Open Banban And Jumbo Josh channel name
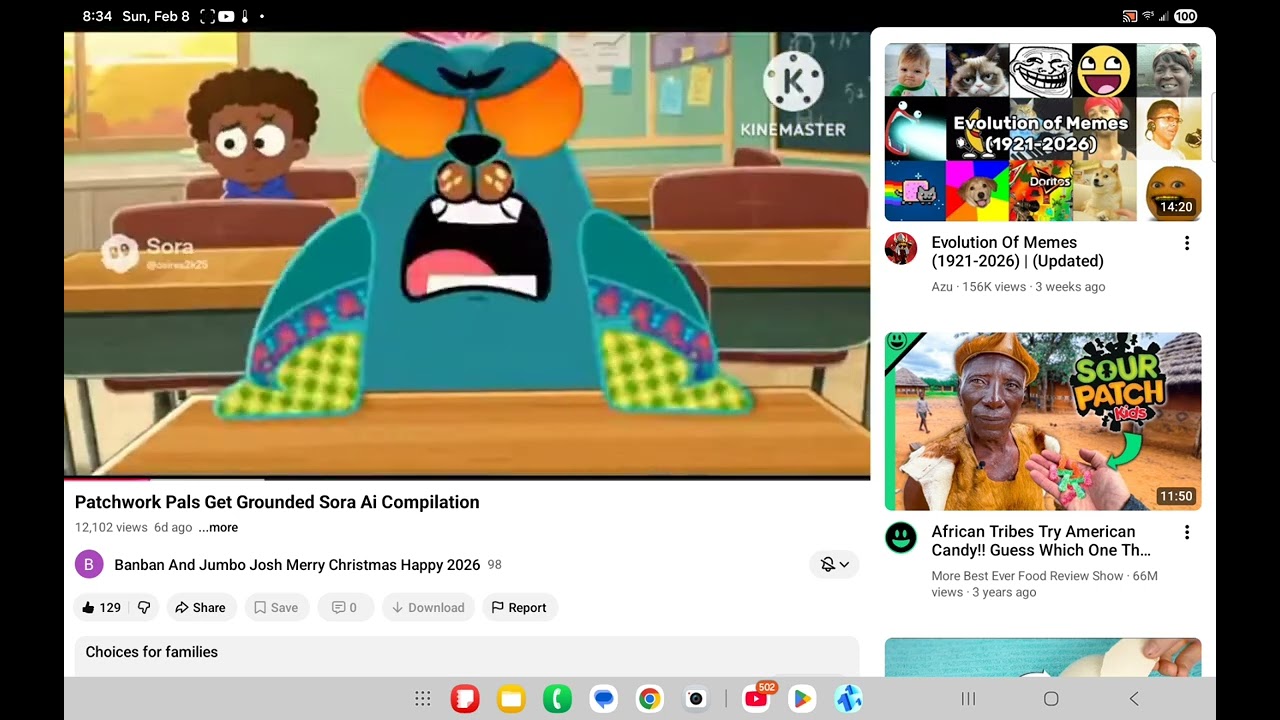 pos(297,565)
